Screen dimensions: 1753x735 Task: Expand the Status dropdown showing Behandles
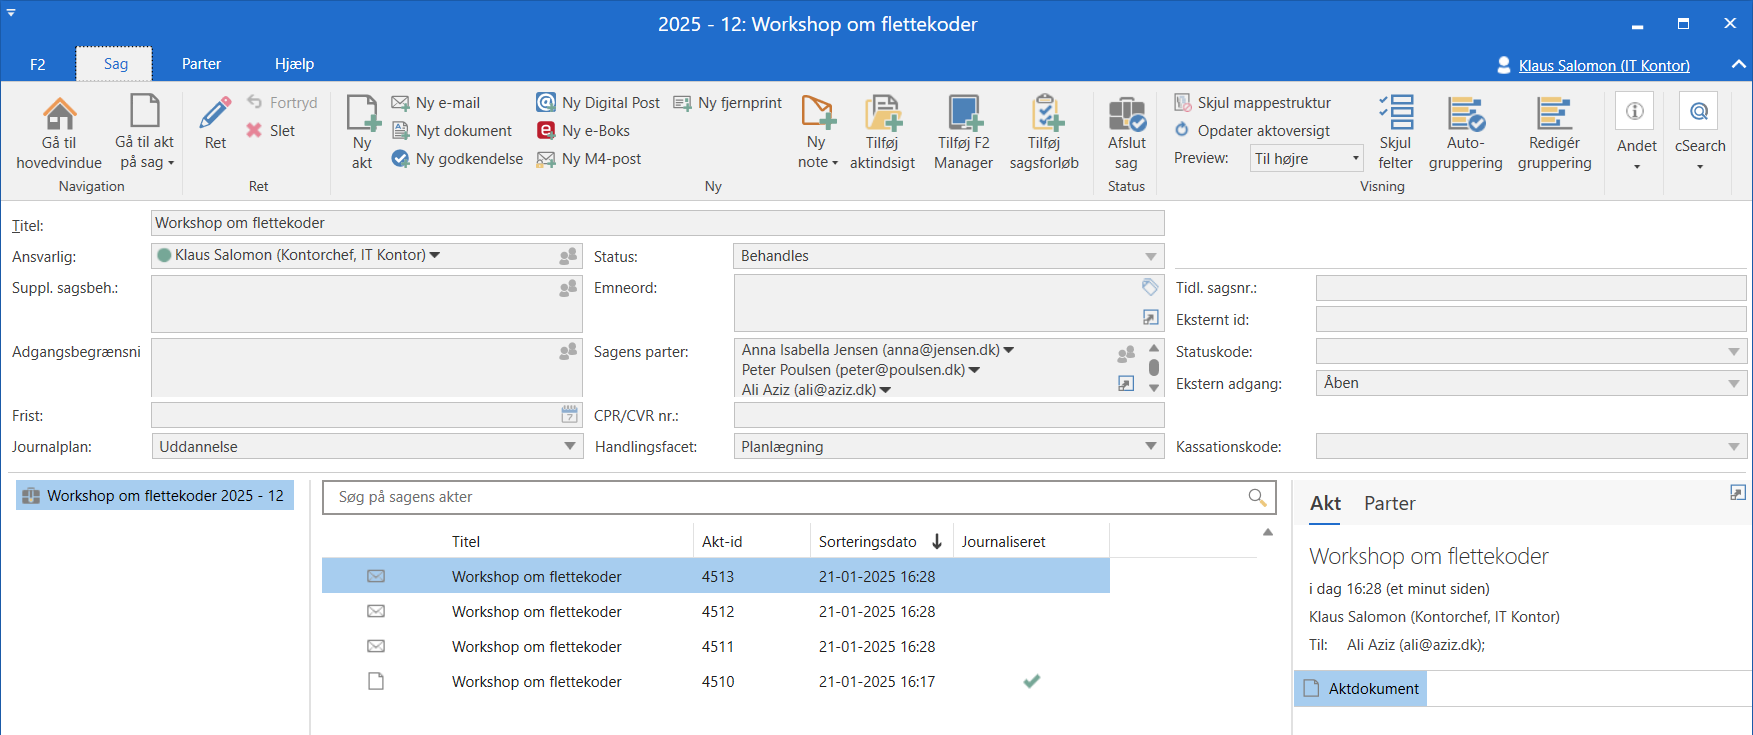[1150, 257]
